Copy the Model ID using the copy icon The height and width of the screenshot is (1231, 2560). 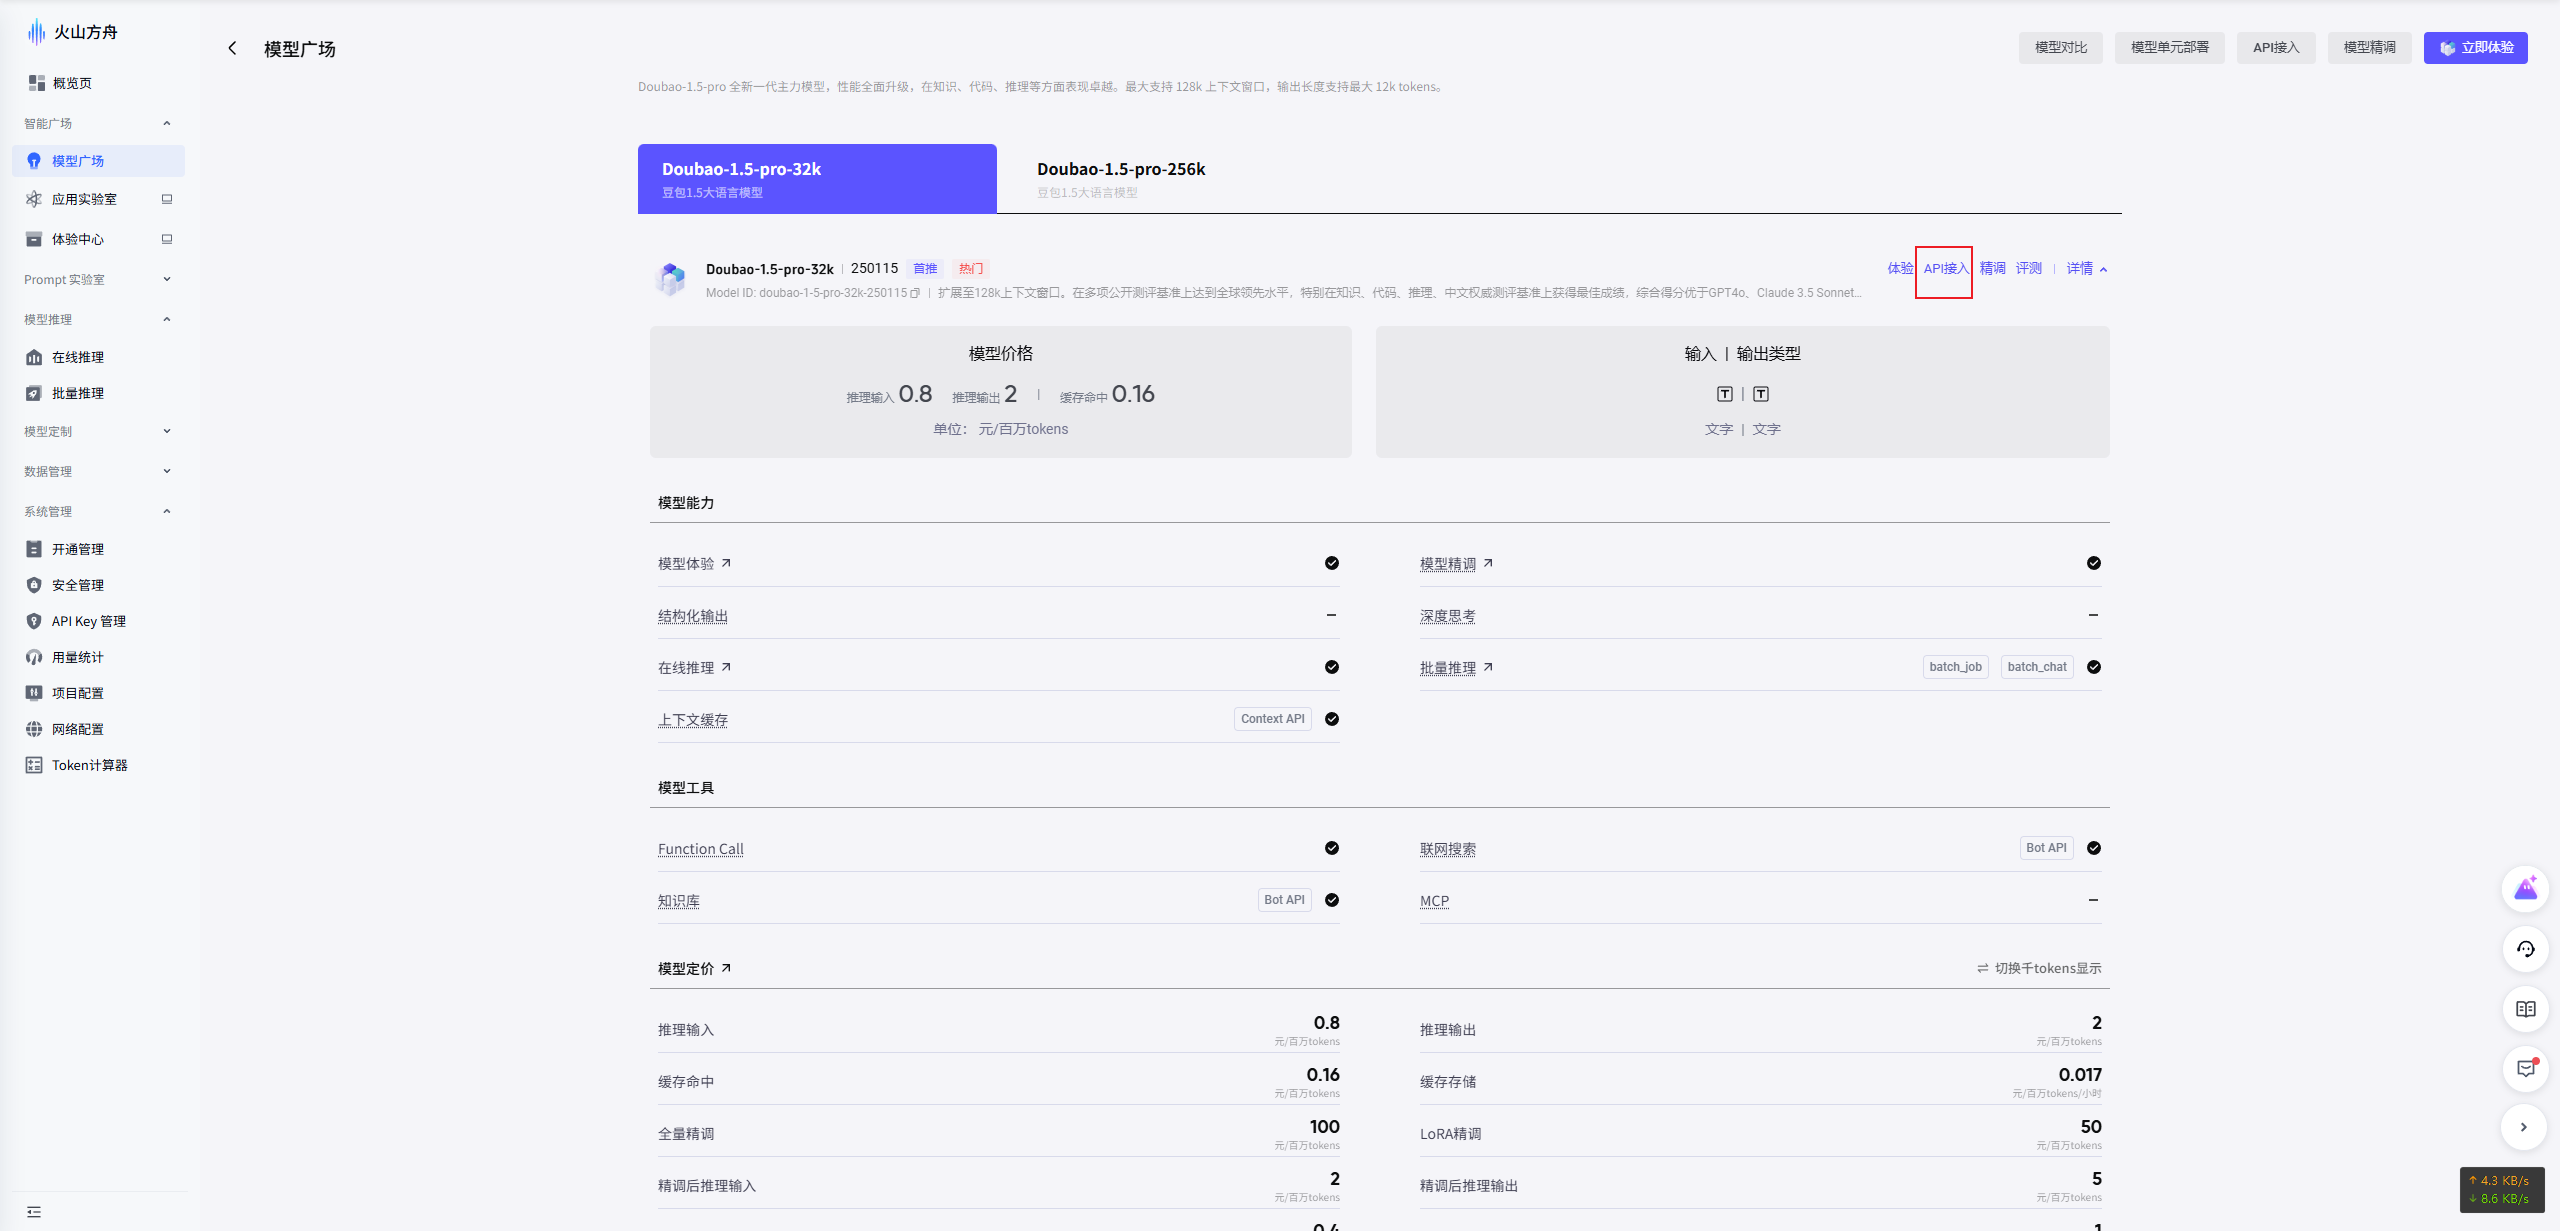pyautogui.click(x=915, y=293)
